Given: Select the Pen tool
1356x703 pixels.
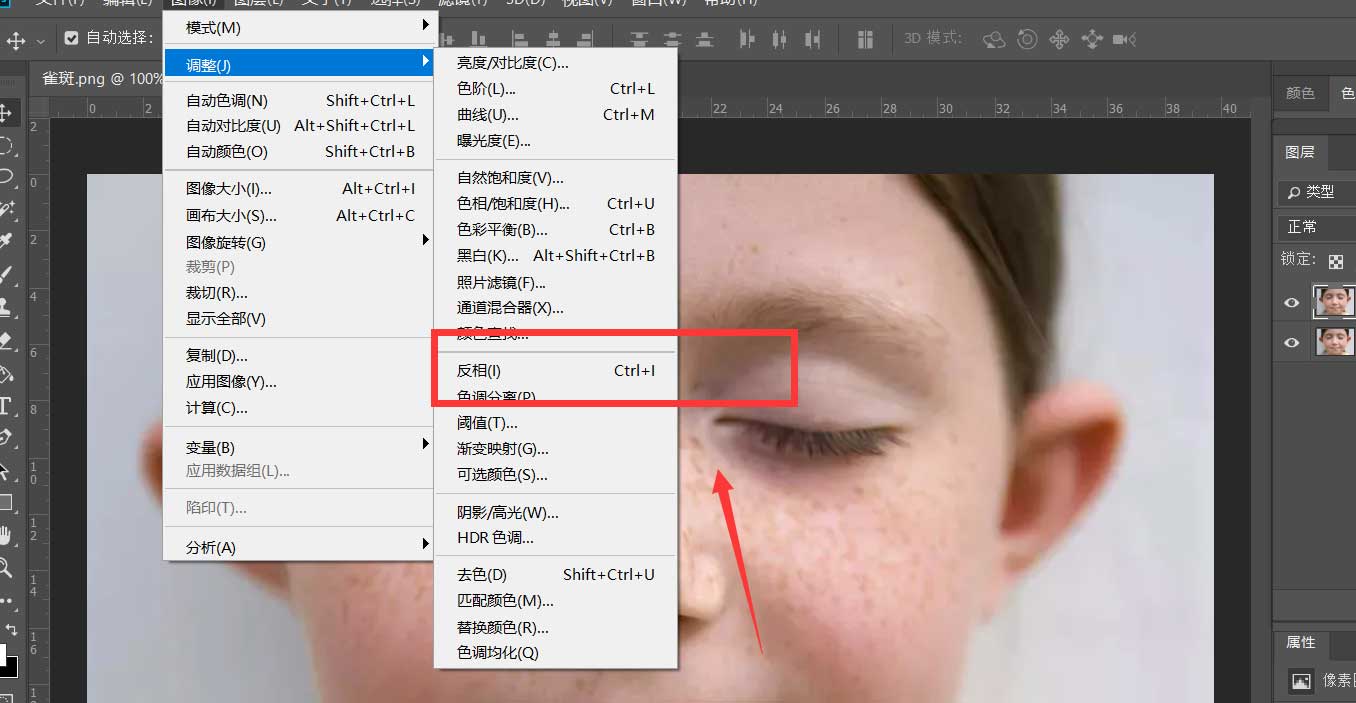Looking at the screenshot, I should [5, 437].
